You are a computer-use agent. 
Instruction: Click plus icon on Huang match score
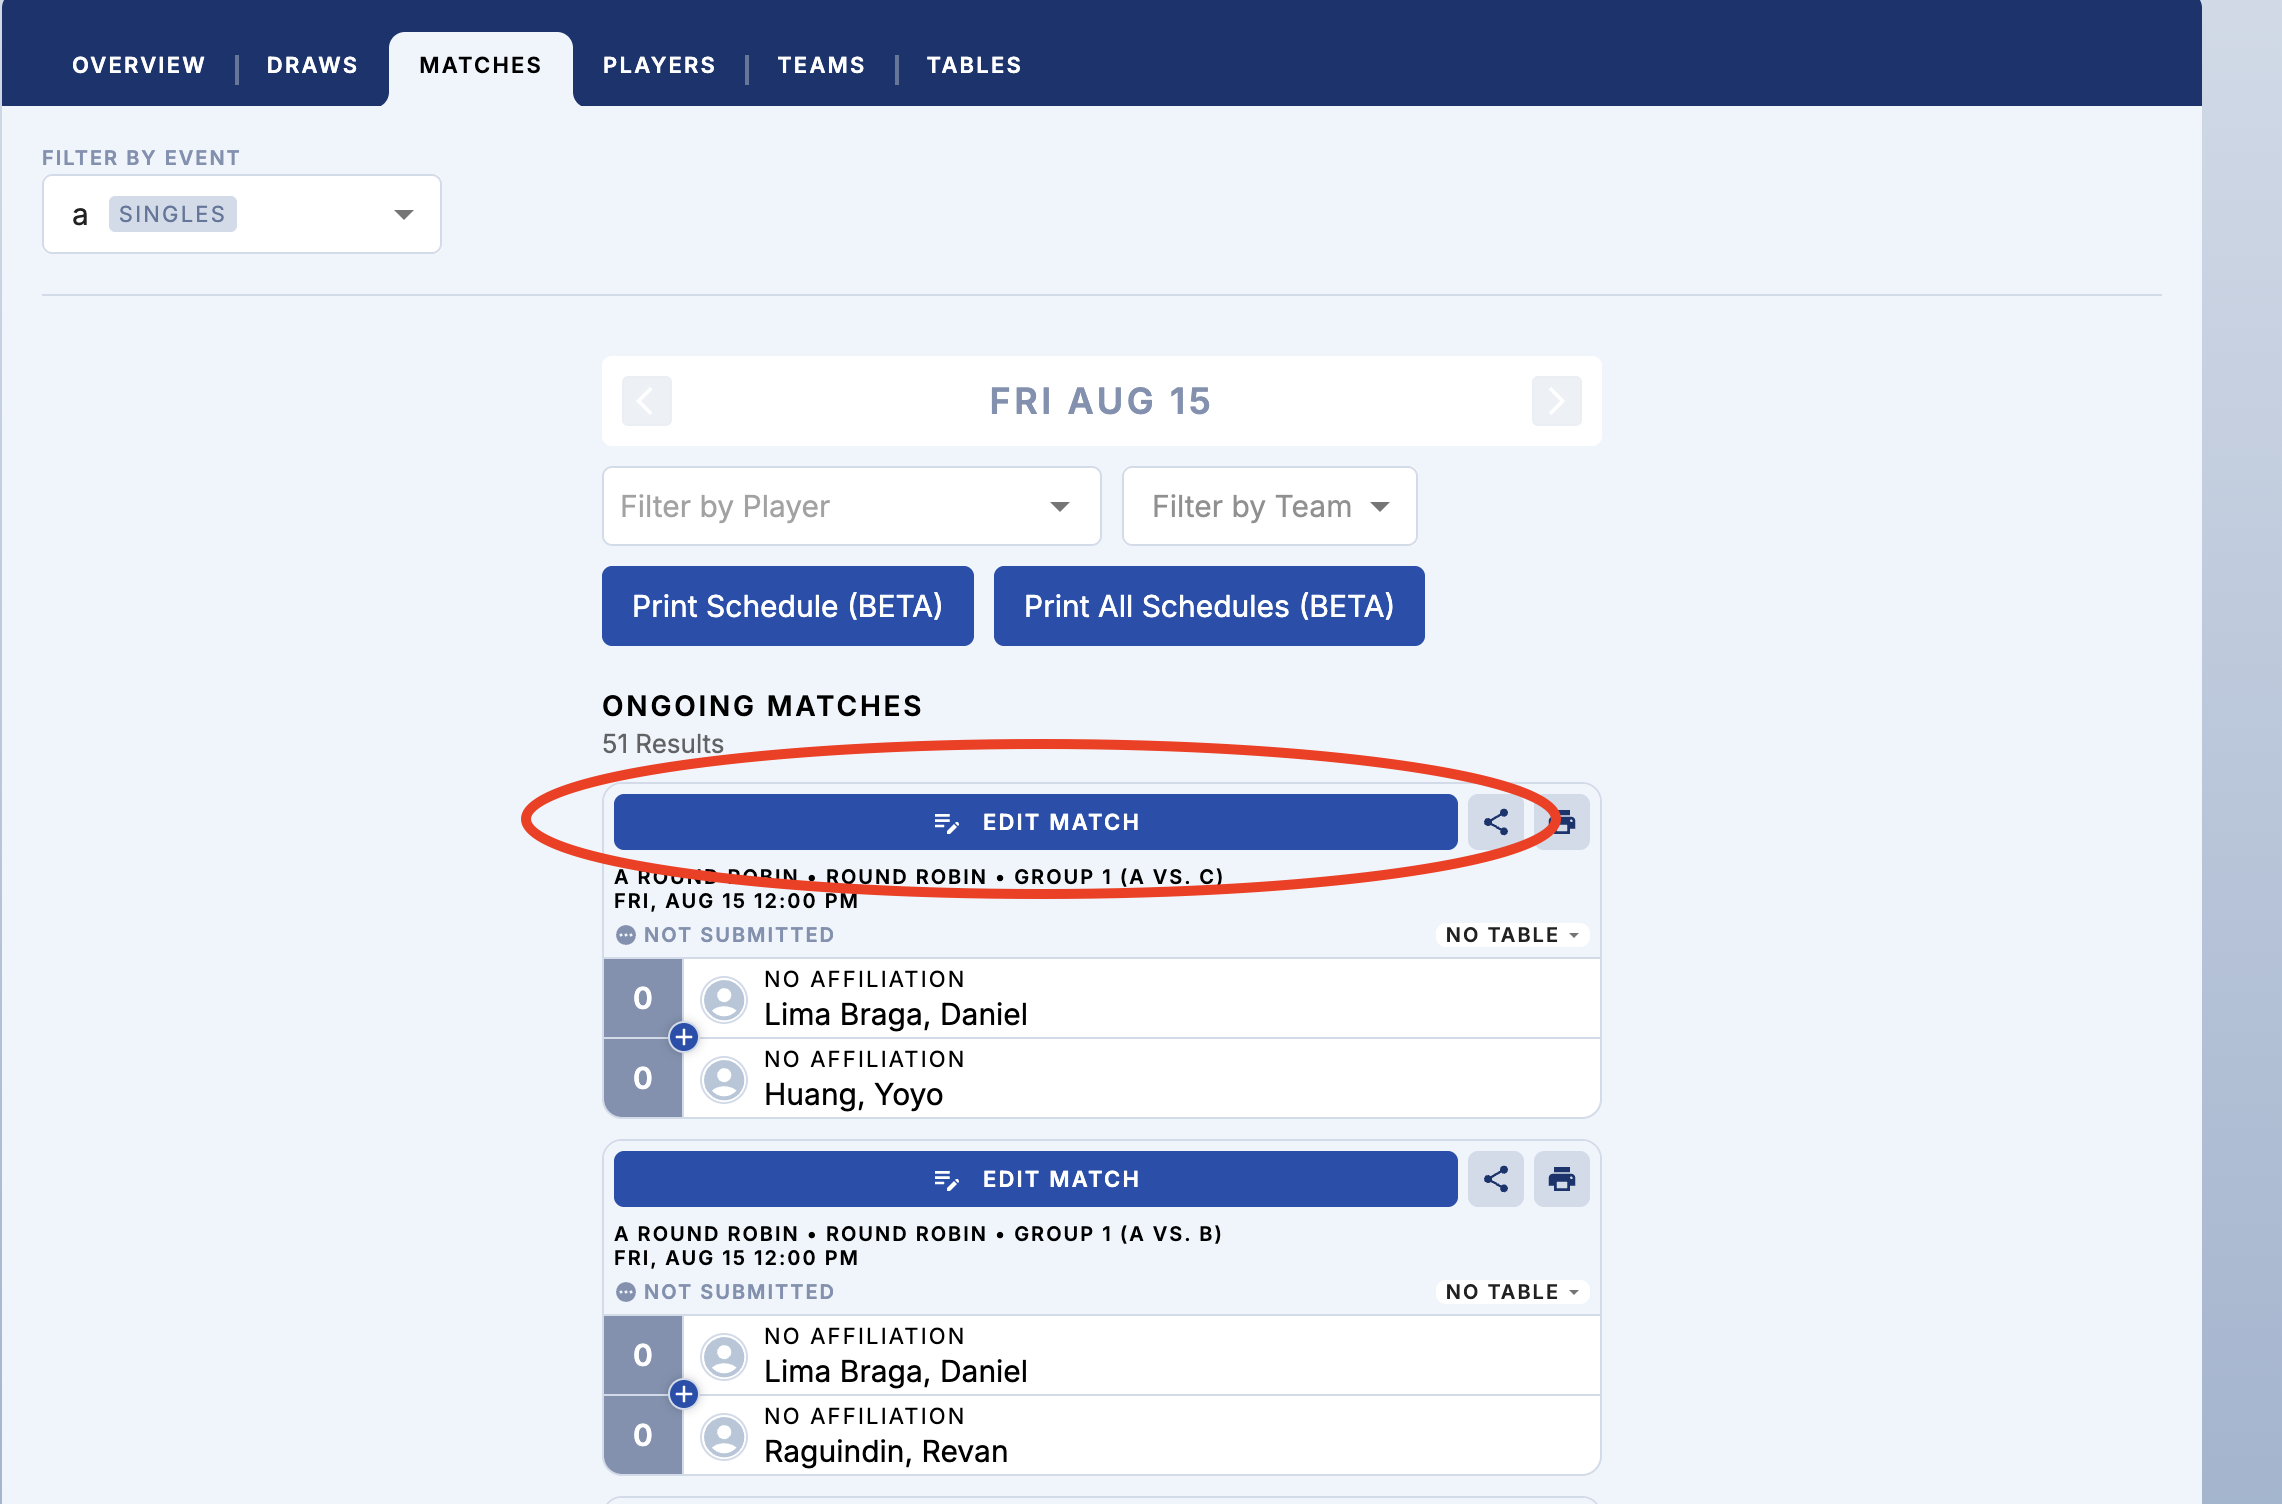point(683,1037)
